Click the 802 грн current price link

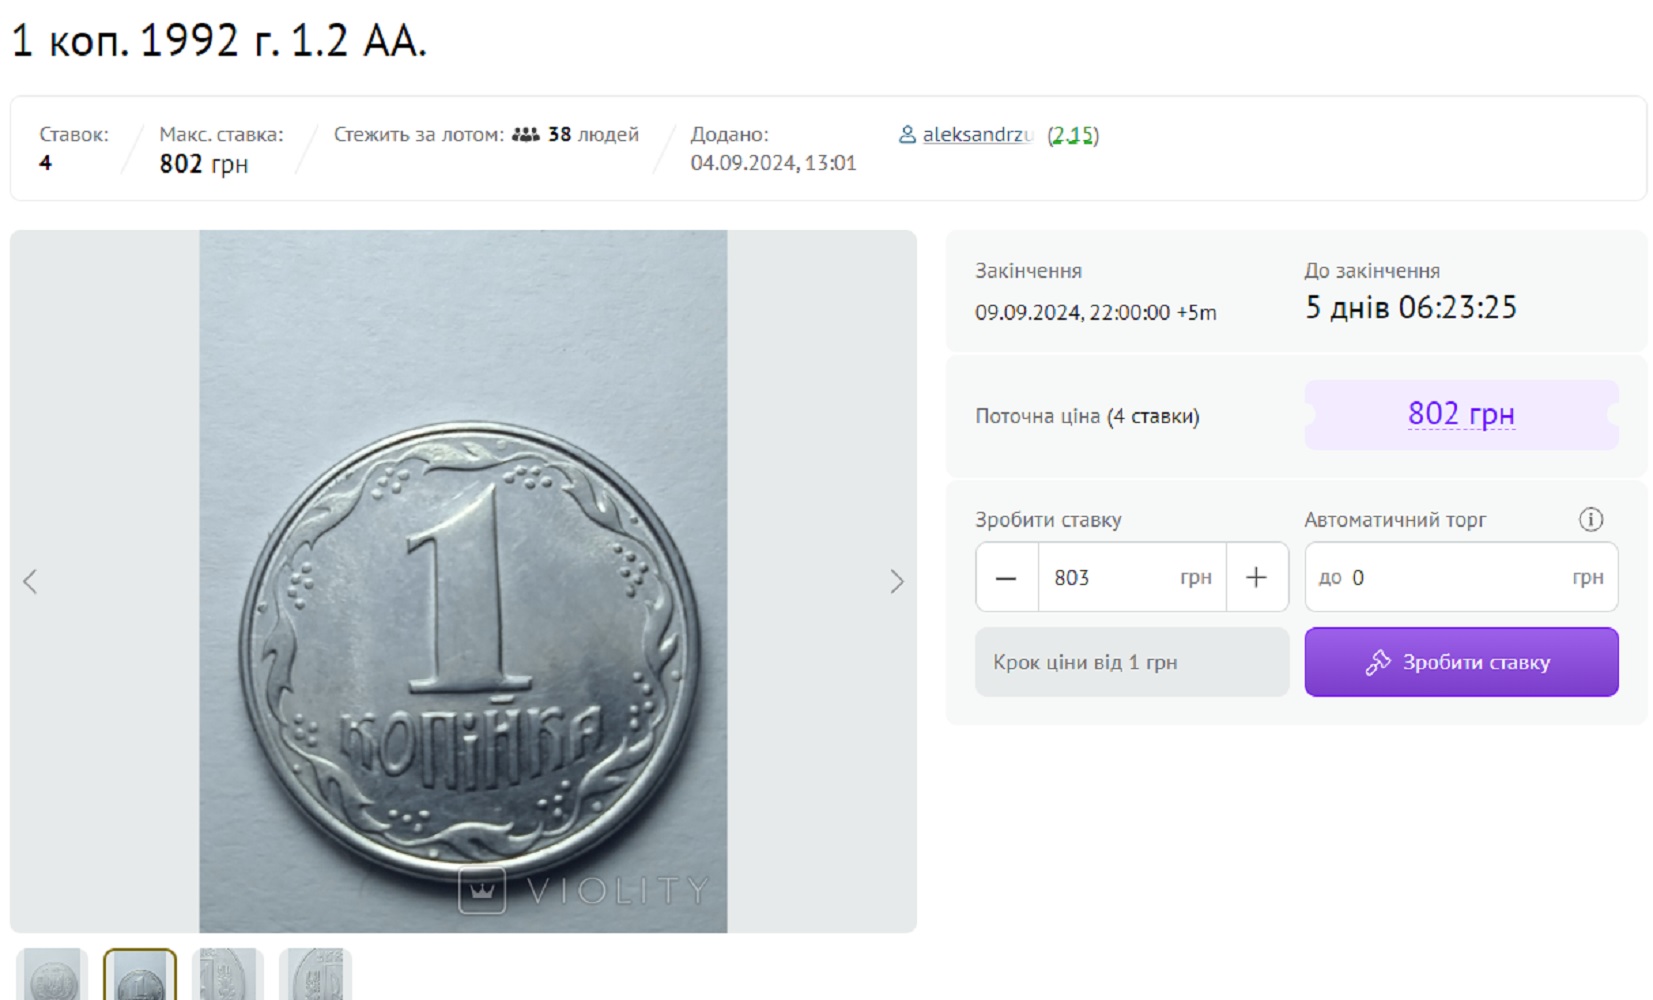(1460, 414)
